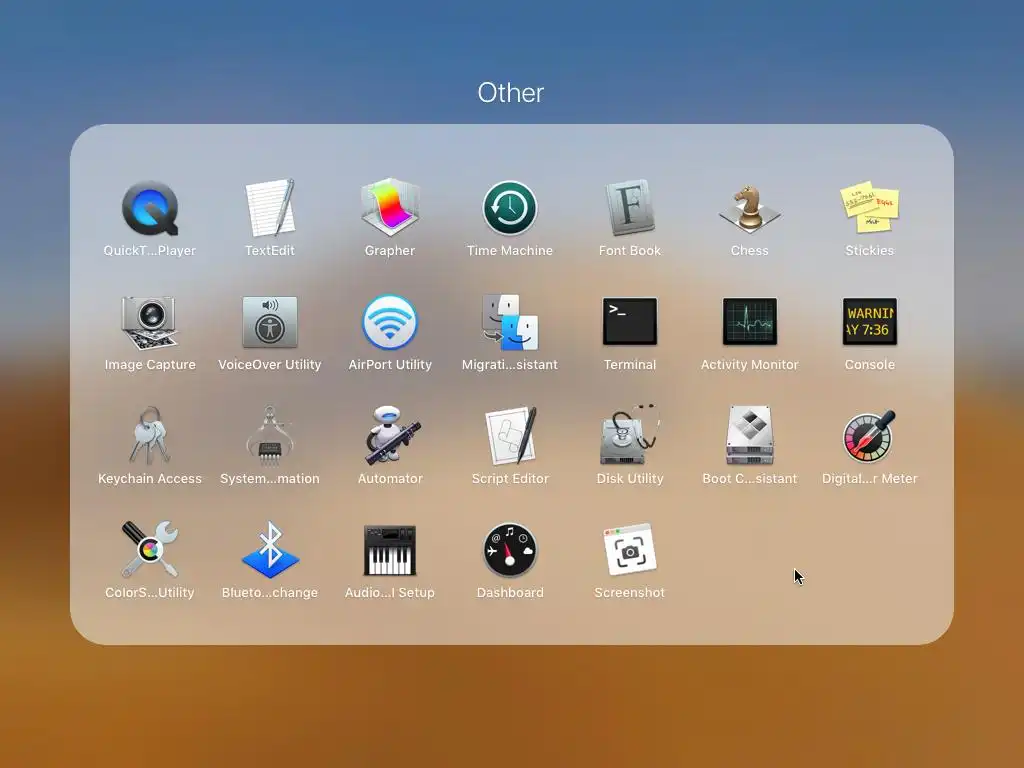Launch AirPort Utility Wi-Fi icon
The height and width of the screenshot is (768, 1024).
390,322
